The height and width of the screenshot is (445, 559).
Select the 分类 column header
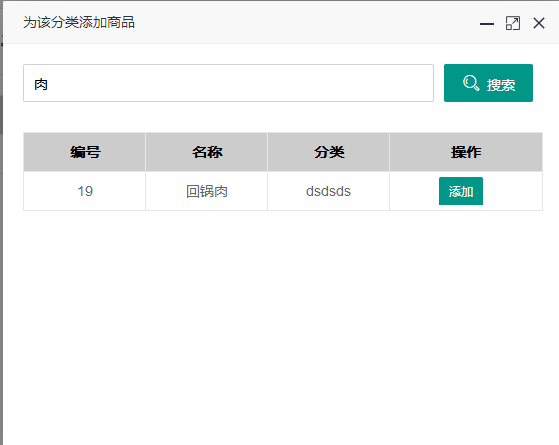328,152
